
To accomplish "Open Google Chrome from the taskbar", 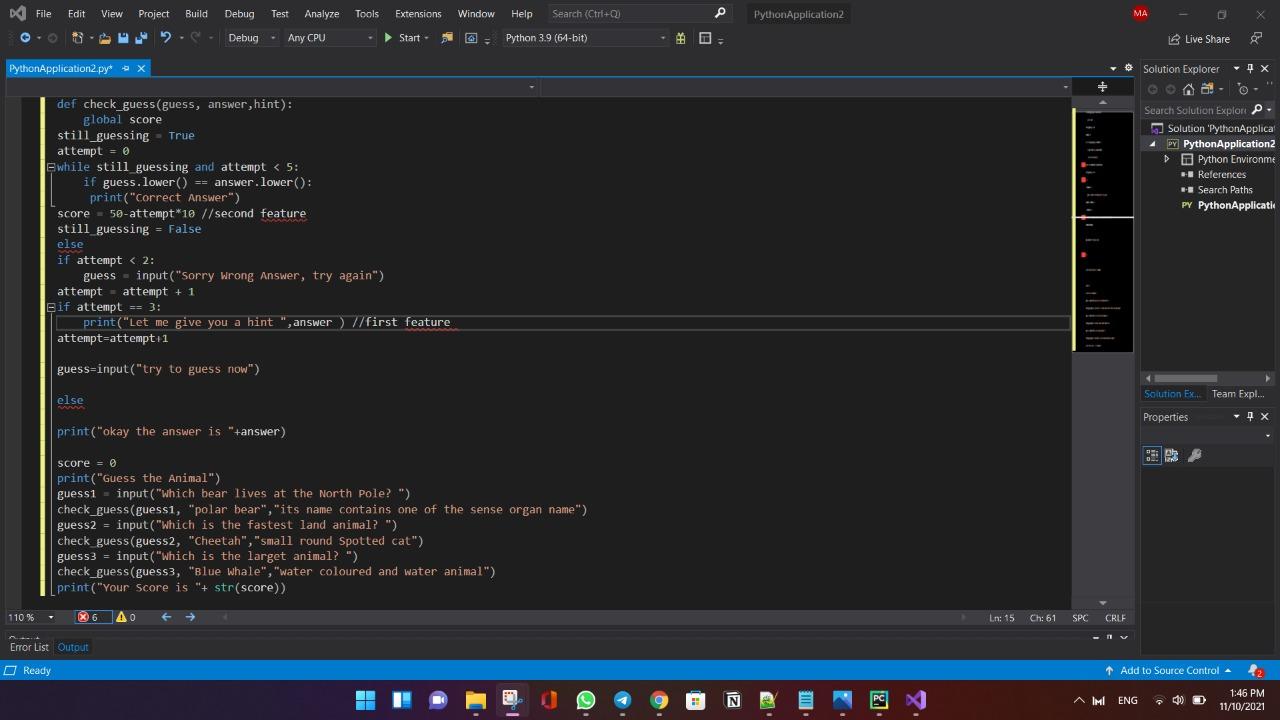I will pos(659,700).
